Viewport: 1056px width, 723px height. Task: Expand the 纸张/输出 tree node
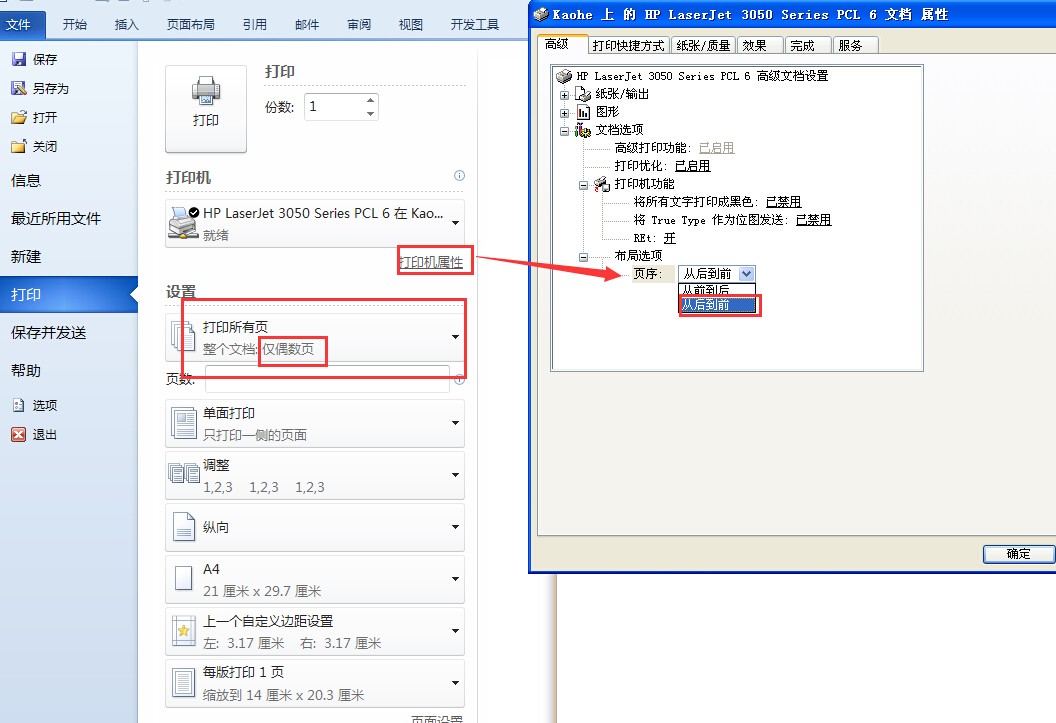[564, 95]
